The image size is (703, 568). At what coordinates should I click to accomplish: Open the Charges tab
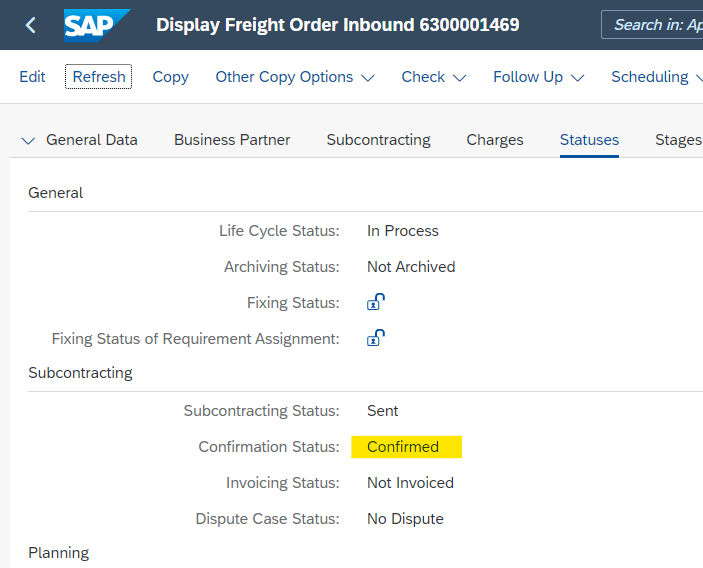point(495,140)
